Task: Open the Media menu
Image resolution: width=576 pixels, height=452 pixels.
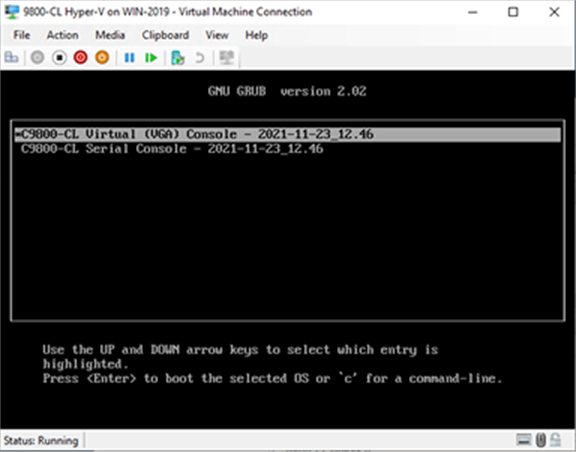Action: tap(110, 35)
